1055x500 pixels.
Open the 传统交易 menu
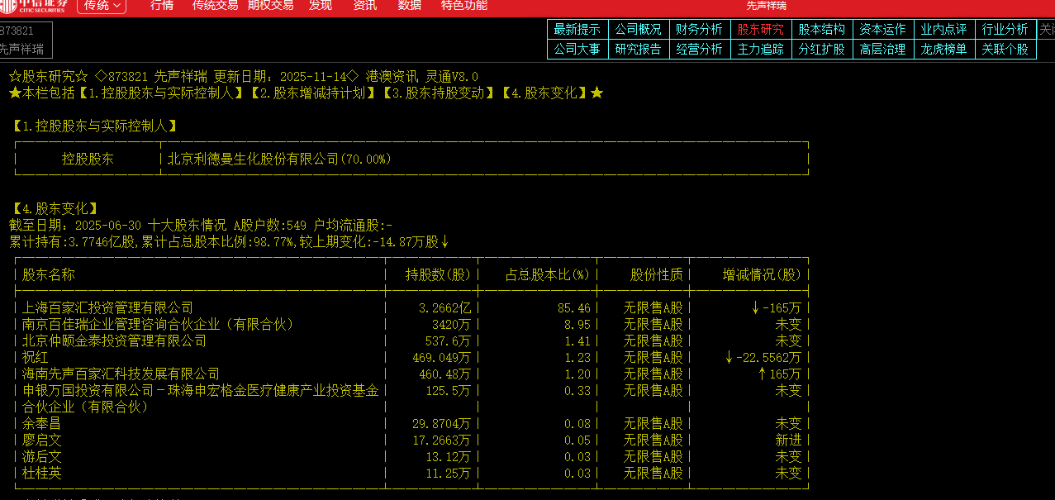tap(215, 5)
